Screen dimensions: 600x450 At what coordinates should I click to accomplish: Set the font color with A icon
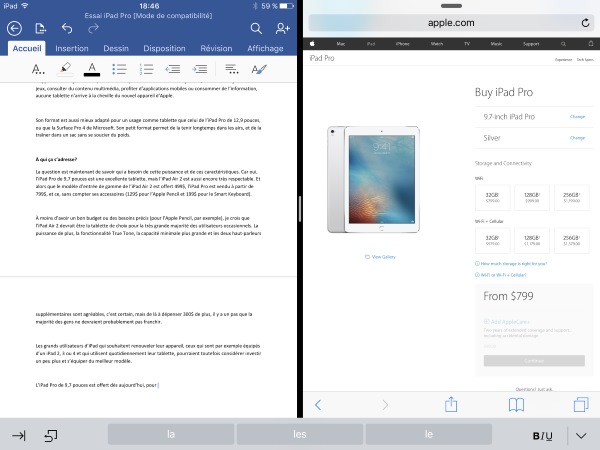[92, 69]
